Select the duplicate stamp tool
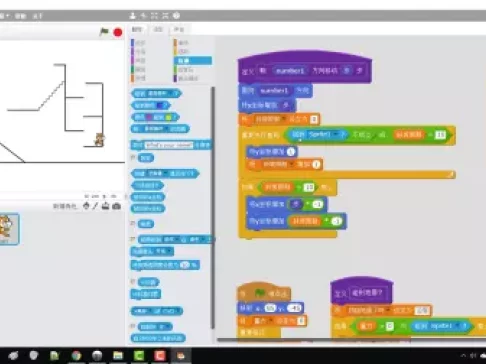 (132, 16)
